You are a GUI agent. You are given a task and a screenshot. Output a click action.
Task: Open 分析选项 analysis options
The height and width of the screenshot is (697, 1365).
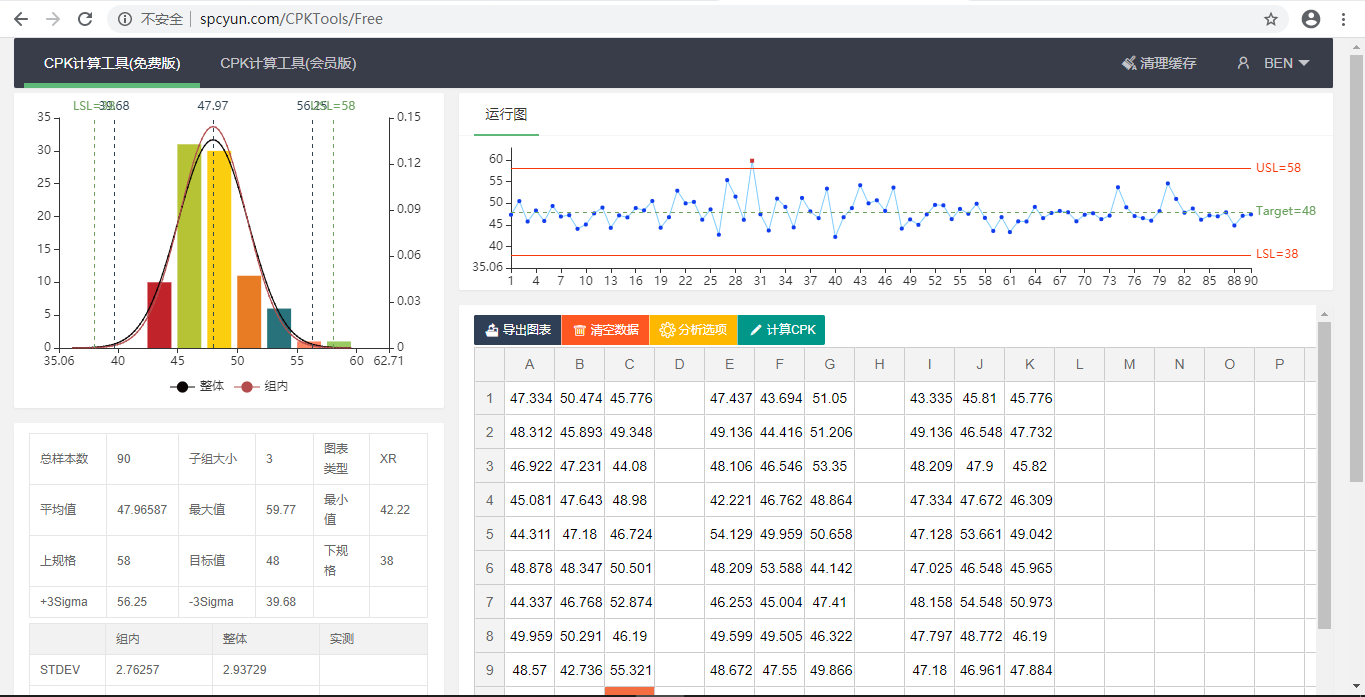click(x=693, y=330)
